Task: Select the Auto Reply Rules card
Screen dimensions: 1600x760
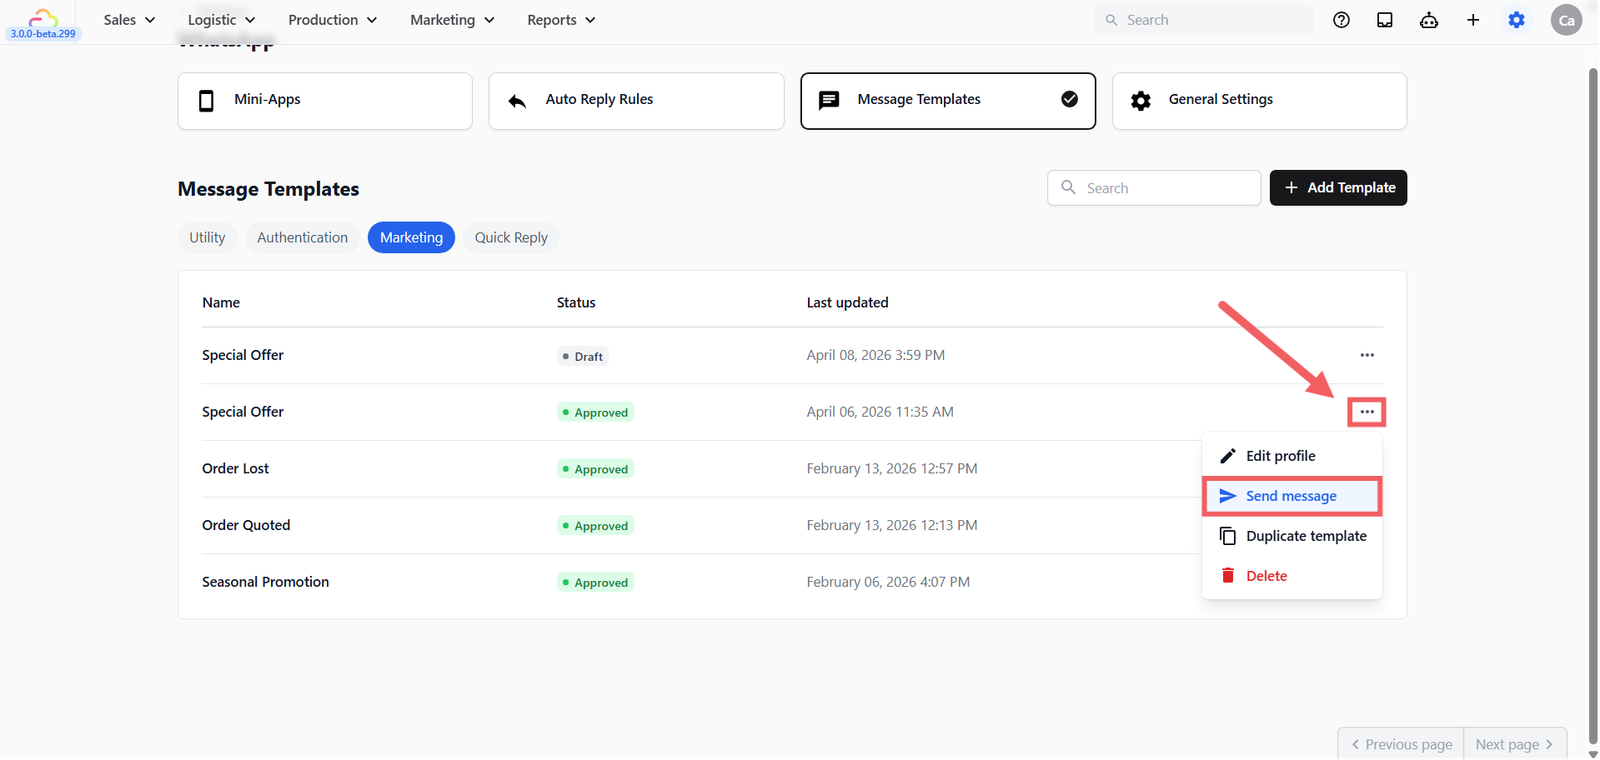Action: click(x=636, y=100)
